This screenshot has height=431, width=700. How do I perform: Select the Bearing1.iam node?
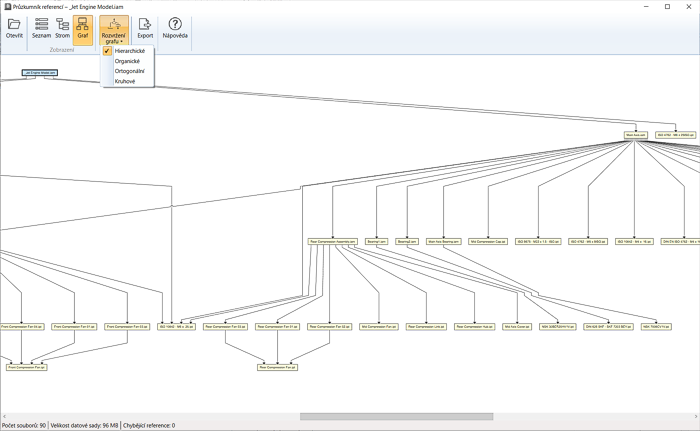pyautogui.click(x=377, y=241)
